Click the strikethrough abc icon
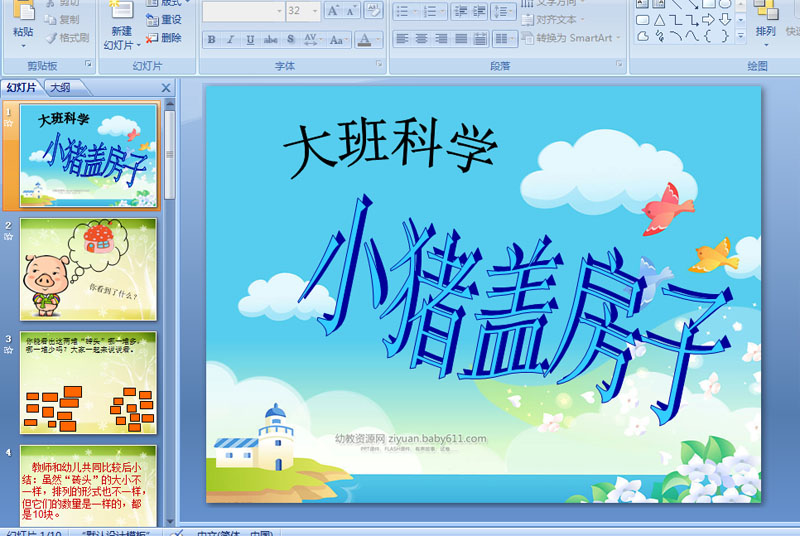 [x=270, y=40]
